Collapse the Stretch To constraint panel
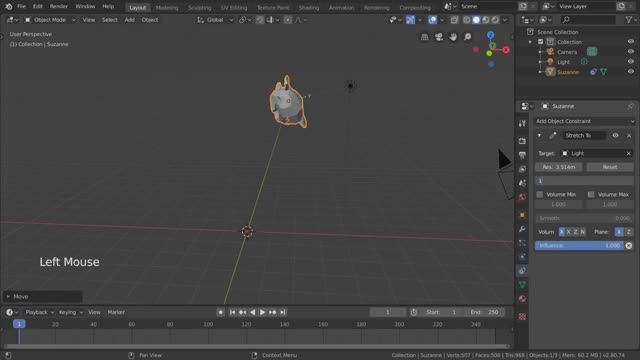This screenshot has width=640, height=360. (539, 135)
